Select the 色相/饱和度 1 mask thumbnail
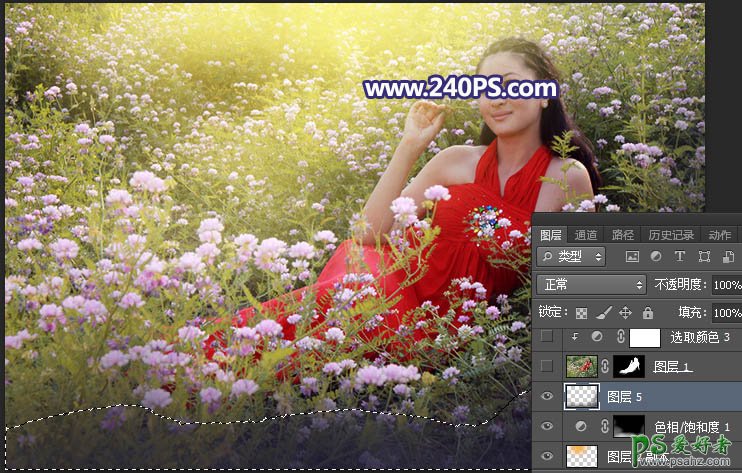The image size is (742, 473). pyautogui.click(x=629, y=426)
